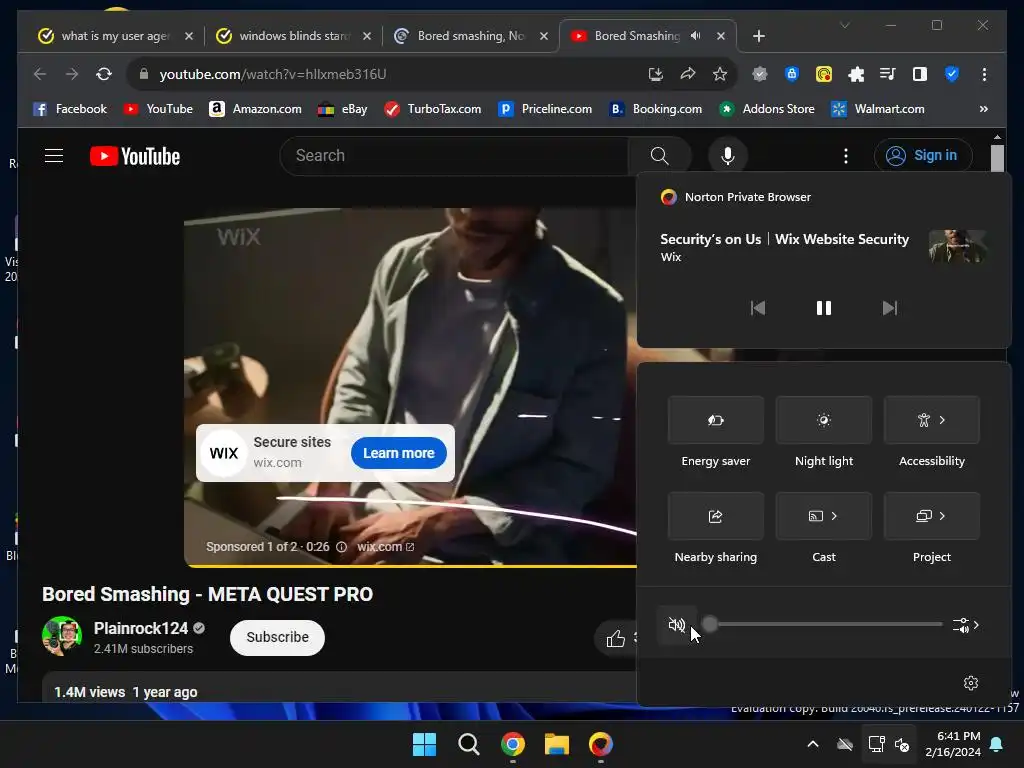Viewport: 1024px width, 768px height.
Task: Open the Extensions puzzle icon
Action: [856, 74]
